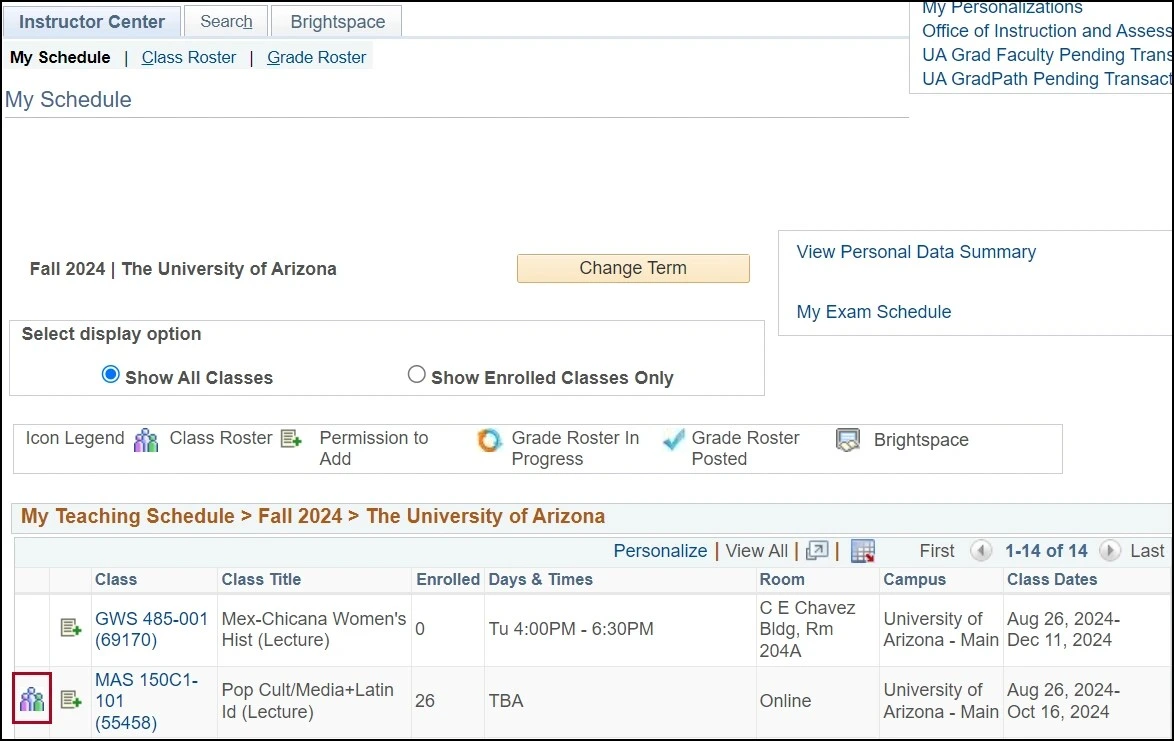This screenshot has width=1174, height=741.
Task: Download schedule table to spreadsheet icon
Action: (x=863, y=551)
